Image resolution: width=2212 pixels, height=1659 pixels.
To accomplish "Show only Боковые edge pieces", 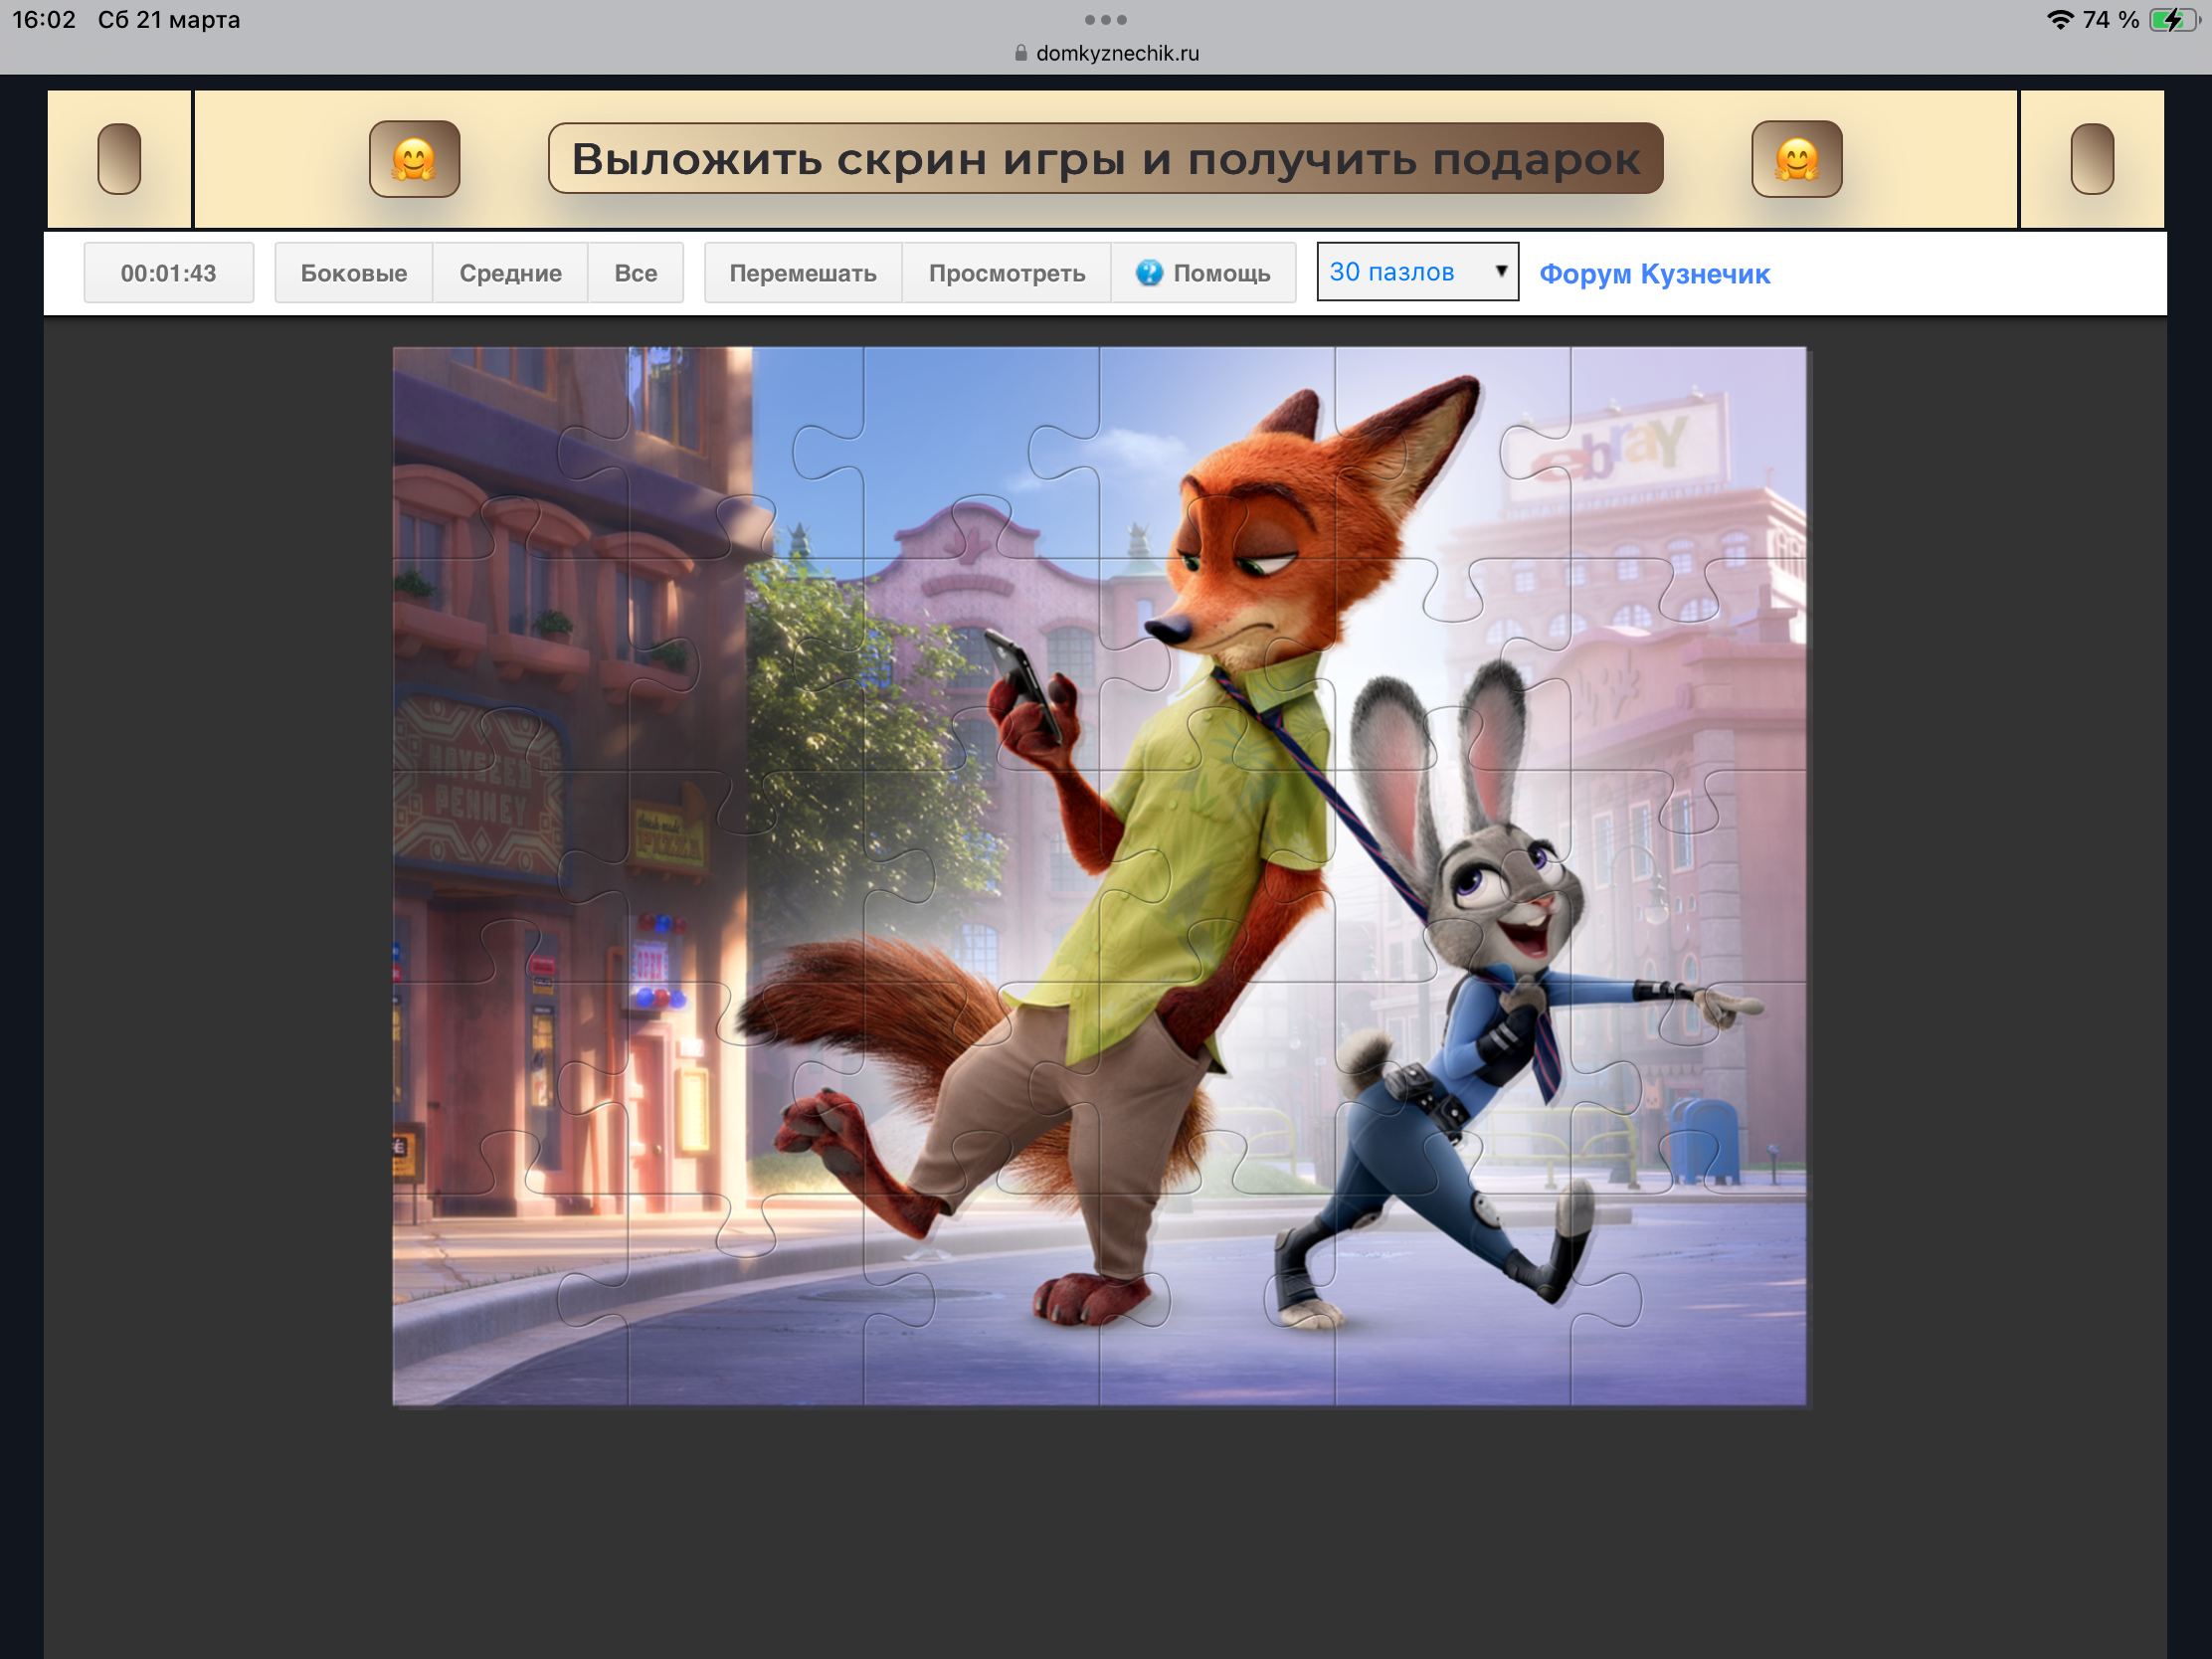I will (353, 273).
